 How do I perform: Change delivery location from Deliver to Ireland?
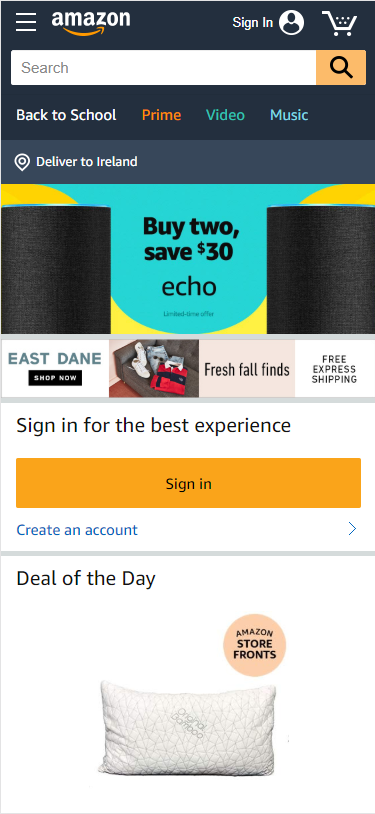(87, 161)
